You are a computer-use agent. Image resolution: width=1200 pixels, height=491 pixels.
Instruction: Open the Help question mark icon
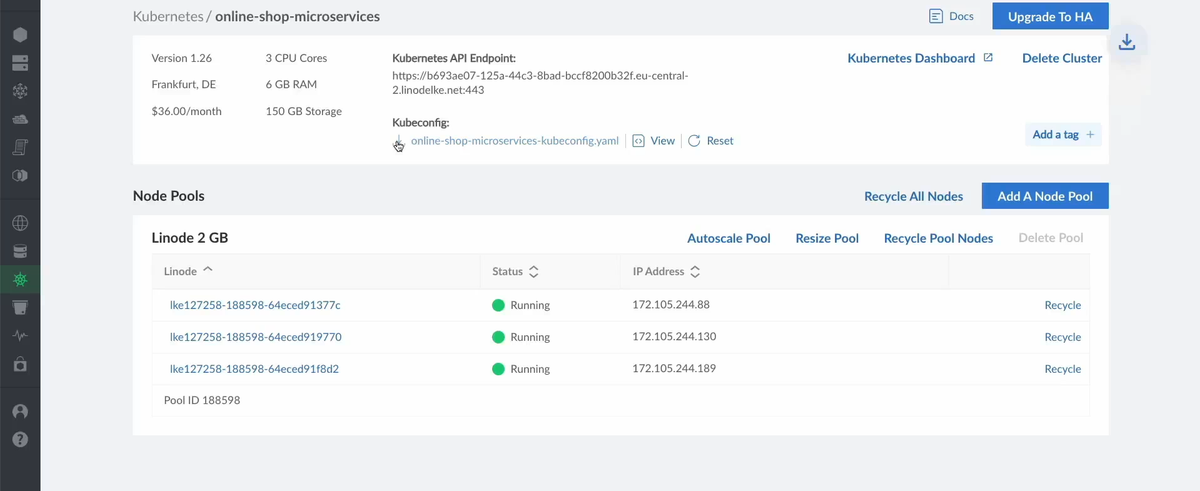pyautogui.click(x=20, y=439)
